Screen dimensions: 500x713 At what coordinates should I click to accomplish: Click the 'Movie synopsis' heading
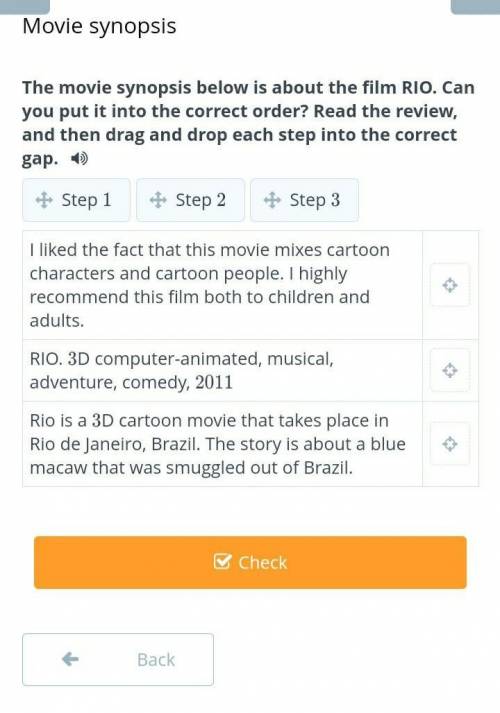click(x=99, y=26)
